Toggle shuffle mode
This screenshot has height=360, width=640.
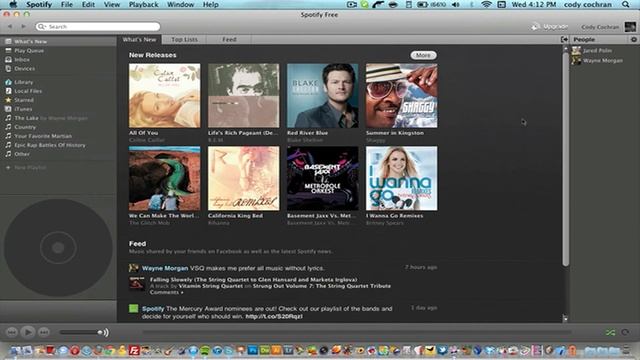(610, 333)
